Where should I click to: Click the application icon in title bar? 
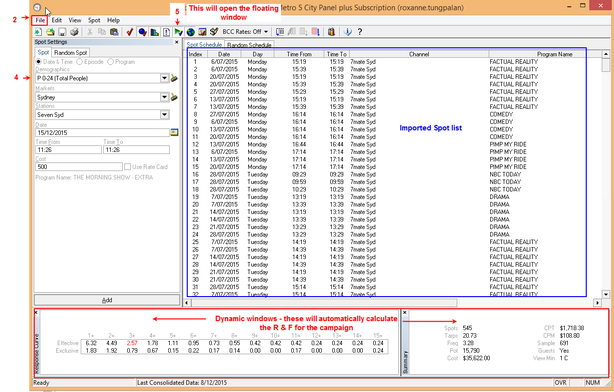[37, 7]
